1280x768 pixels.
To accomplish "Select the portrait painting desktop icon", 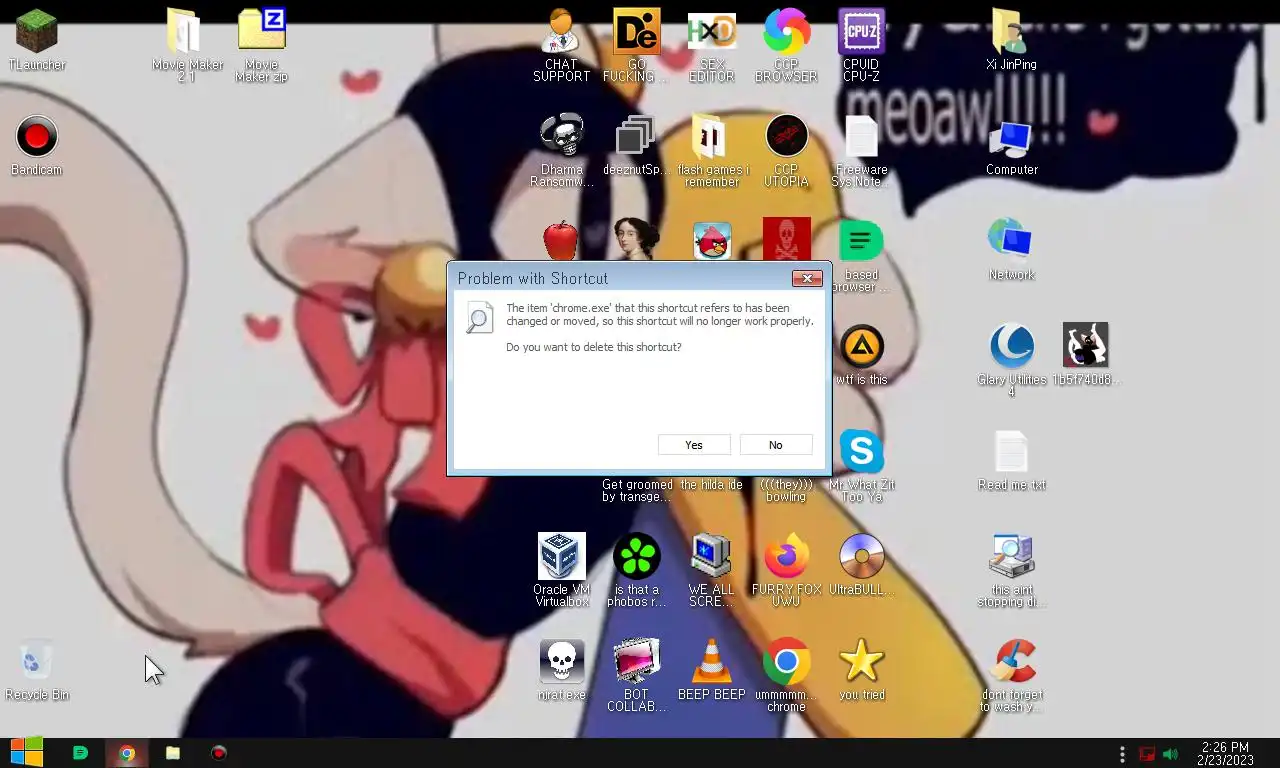I will click(x=636, y=241).
